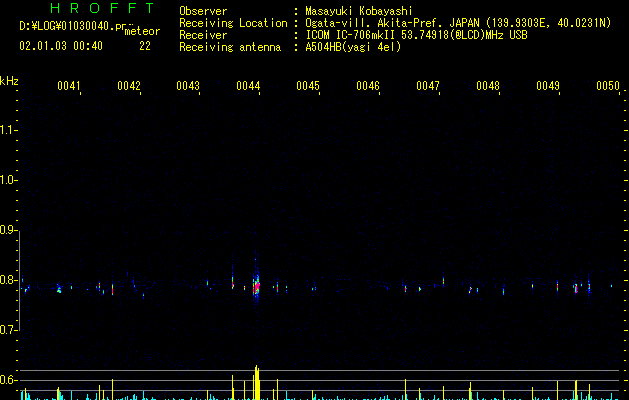Image resolution: width=629 pixels, height=400 pixels.
Task: Click time marker 0050
Action: pos(608,85)
